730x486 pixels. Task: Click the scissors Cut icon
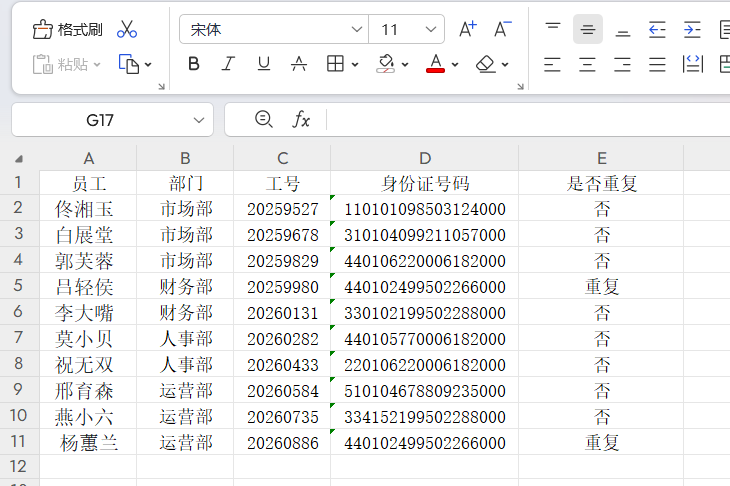point(127,29)
